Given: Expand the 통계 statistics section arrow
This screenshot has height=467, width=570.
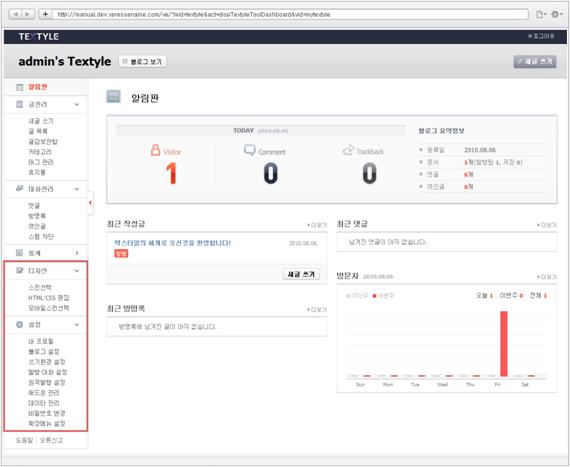Looking at the screenshot, I should [x=77, y=253].
